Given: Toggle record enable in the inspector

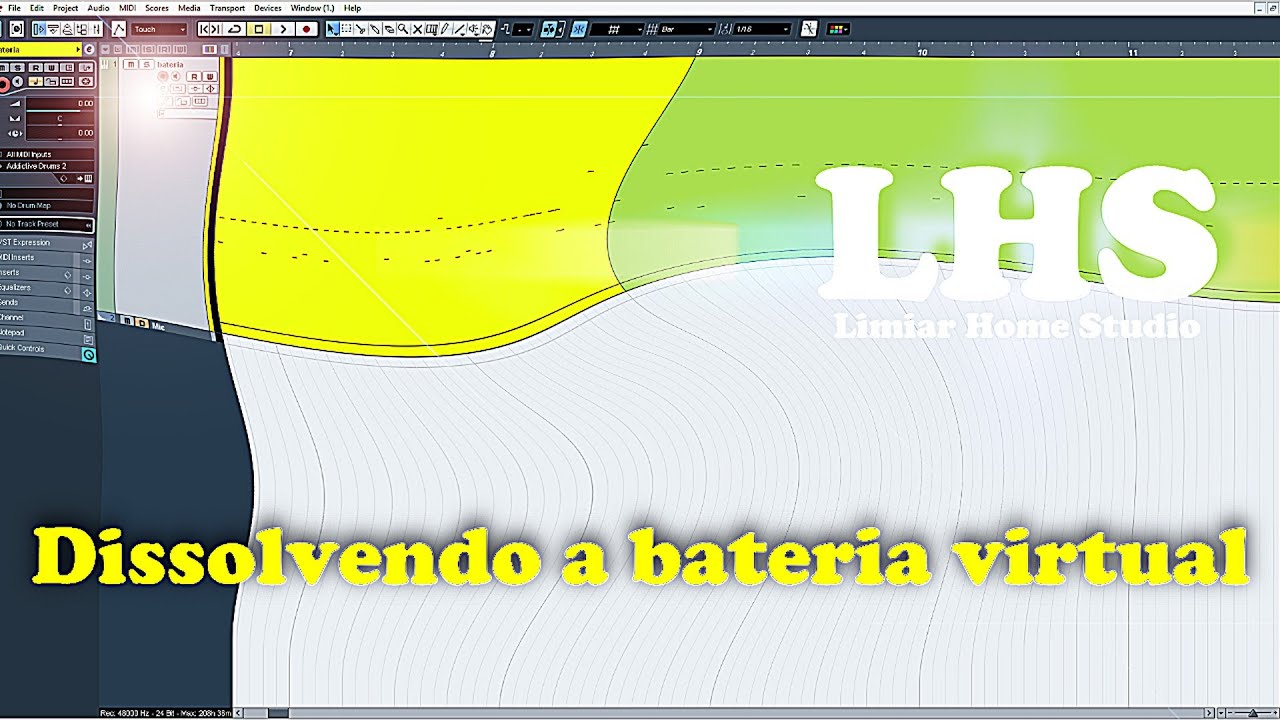Looking at the screenshot, I should tap(3, 84).
